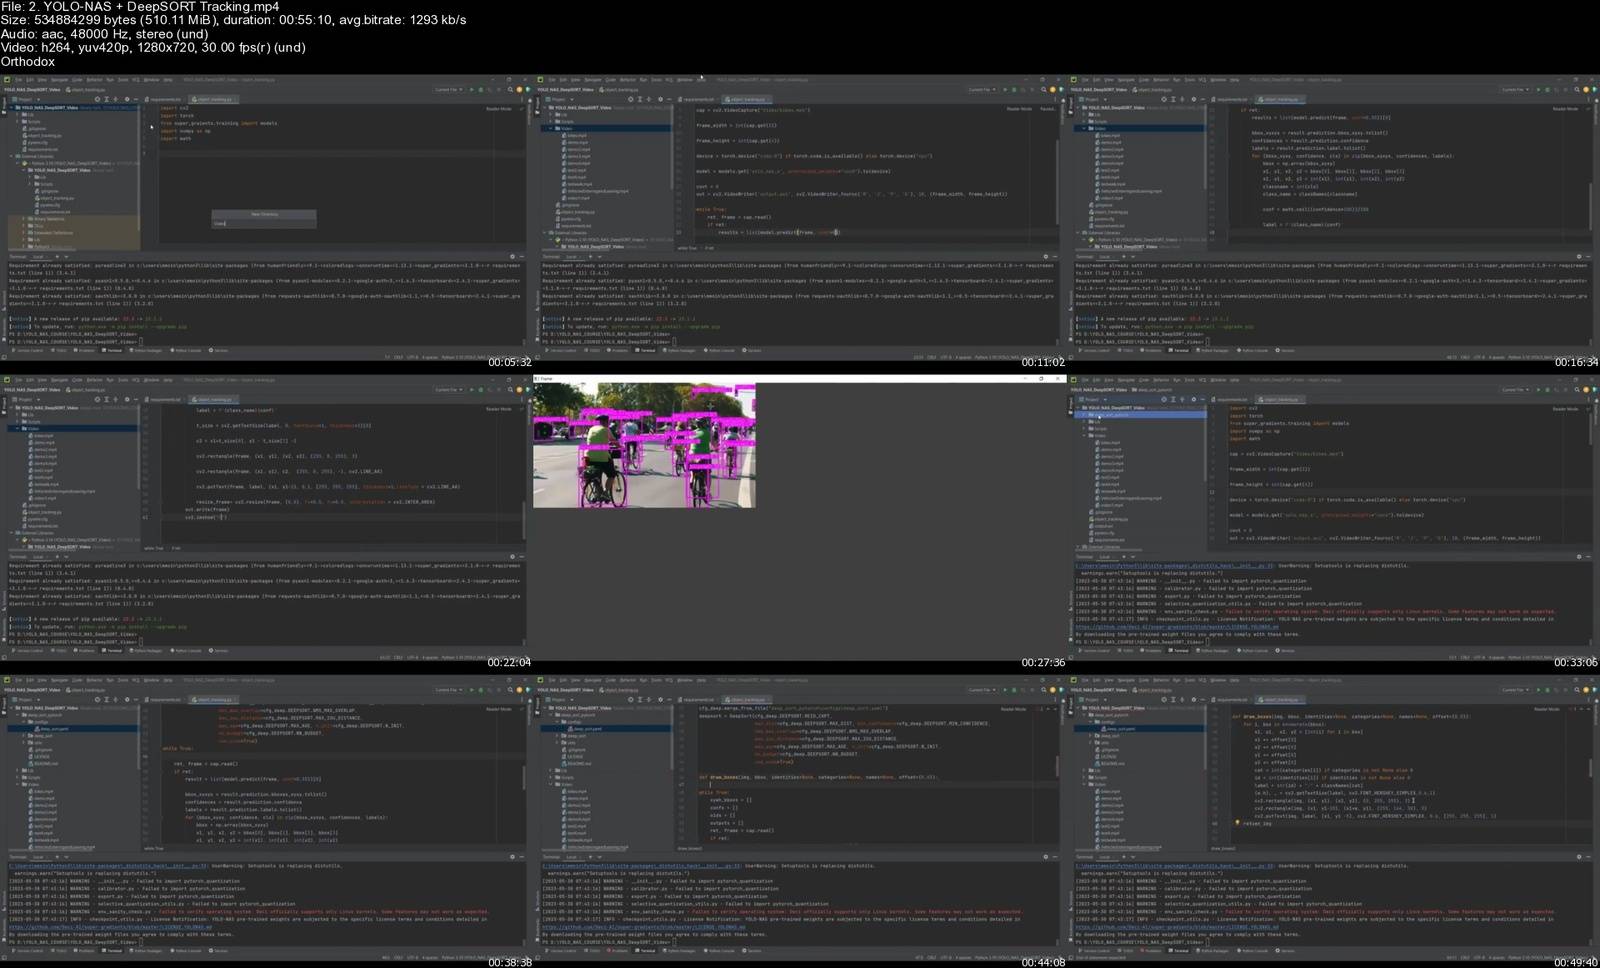
Task: Switch to object_tracking.py tab in the 00:05:32 frame
Action: pyautogui.click(x=212, y=99)
